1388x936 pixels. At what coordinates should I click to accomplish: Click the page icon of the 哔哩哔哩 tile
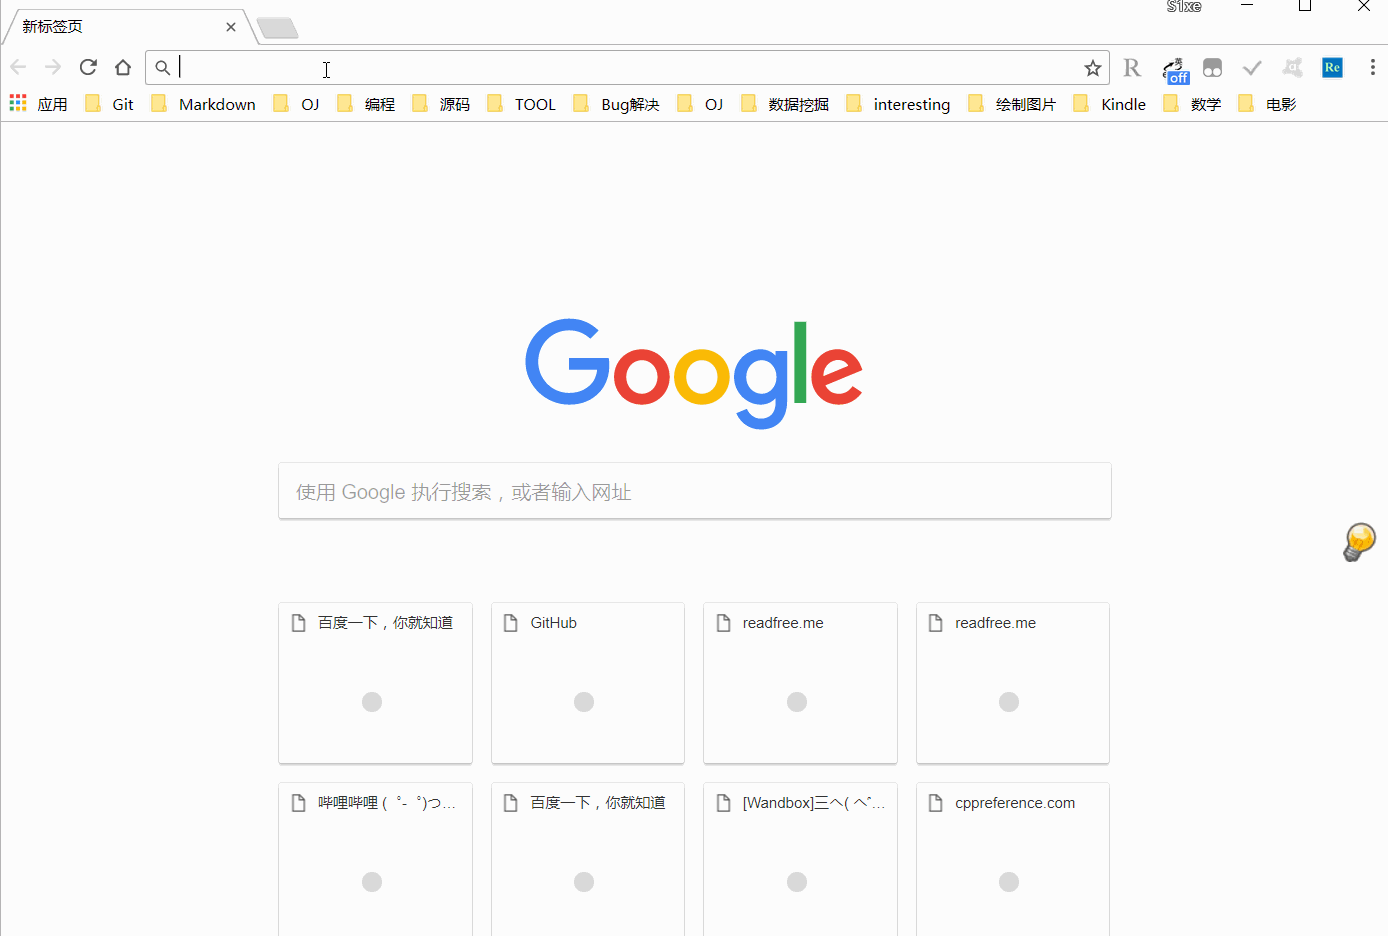point(298,803)
